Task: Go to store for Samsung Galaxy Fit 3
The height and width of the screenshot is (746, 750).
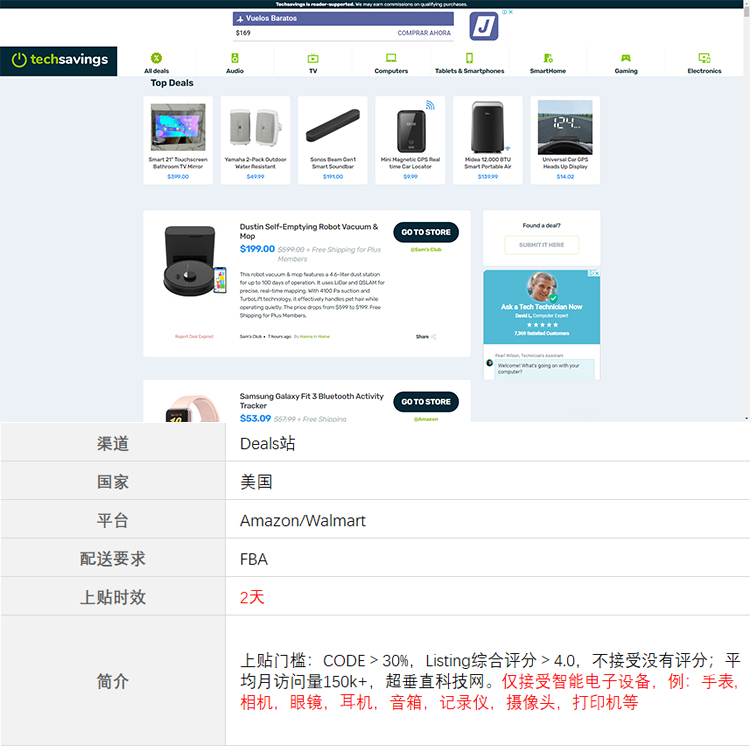Action: (x=426, y=402)
